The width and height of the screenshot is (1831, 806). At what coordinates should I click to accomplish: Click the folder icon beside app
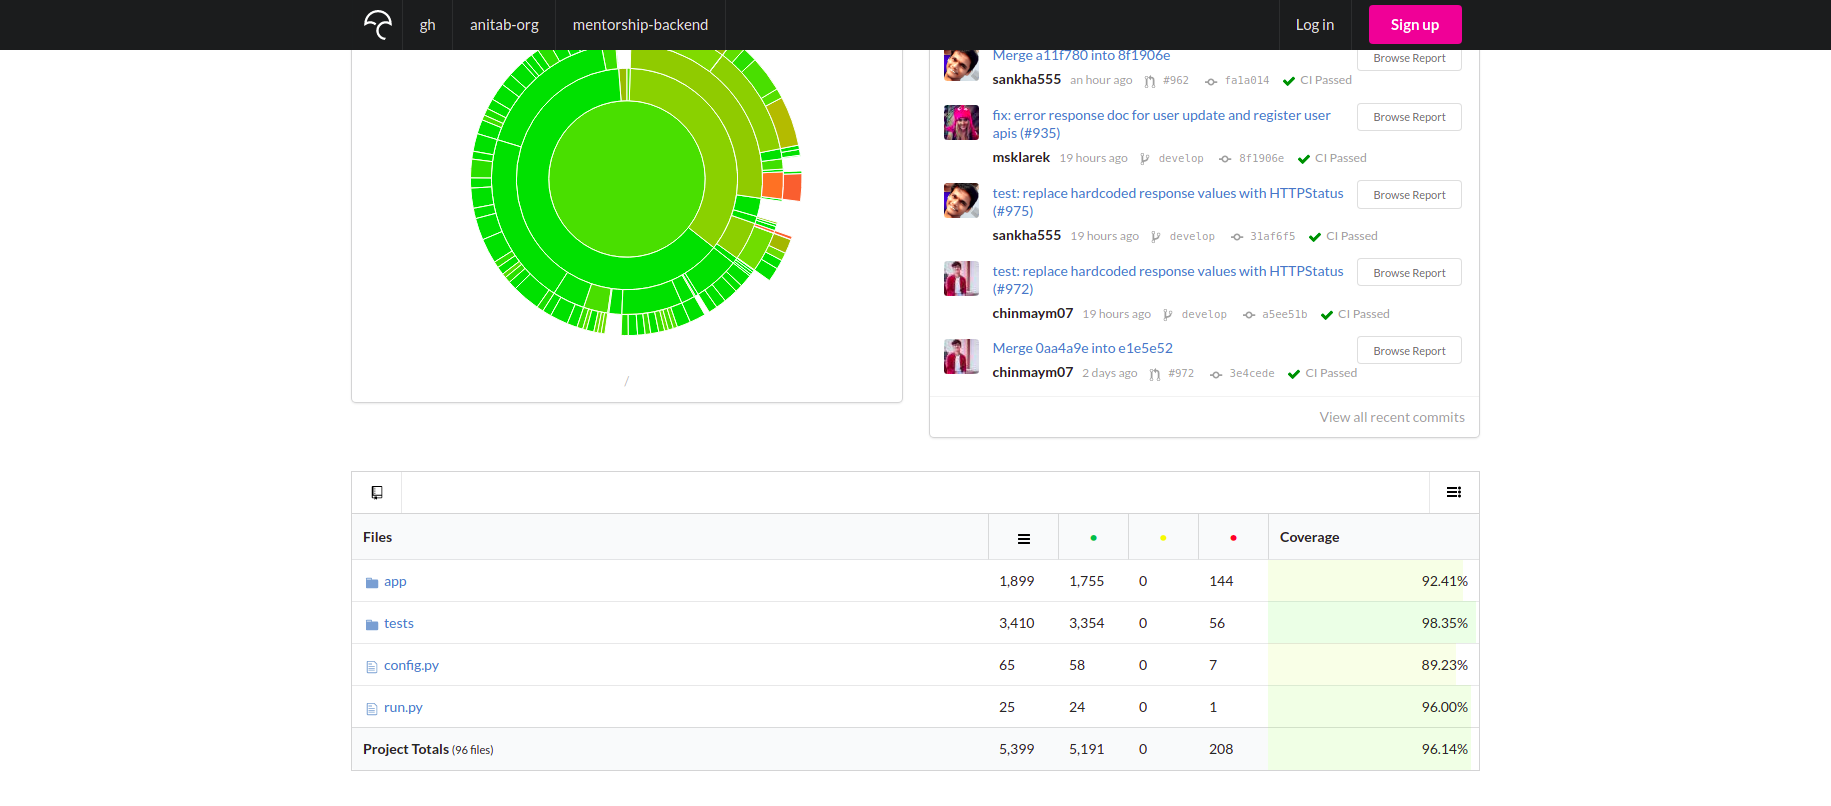coord(372,582)
